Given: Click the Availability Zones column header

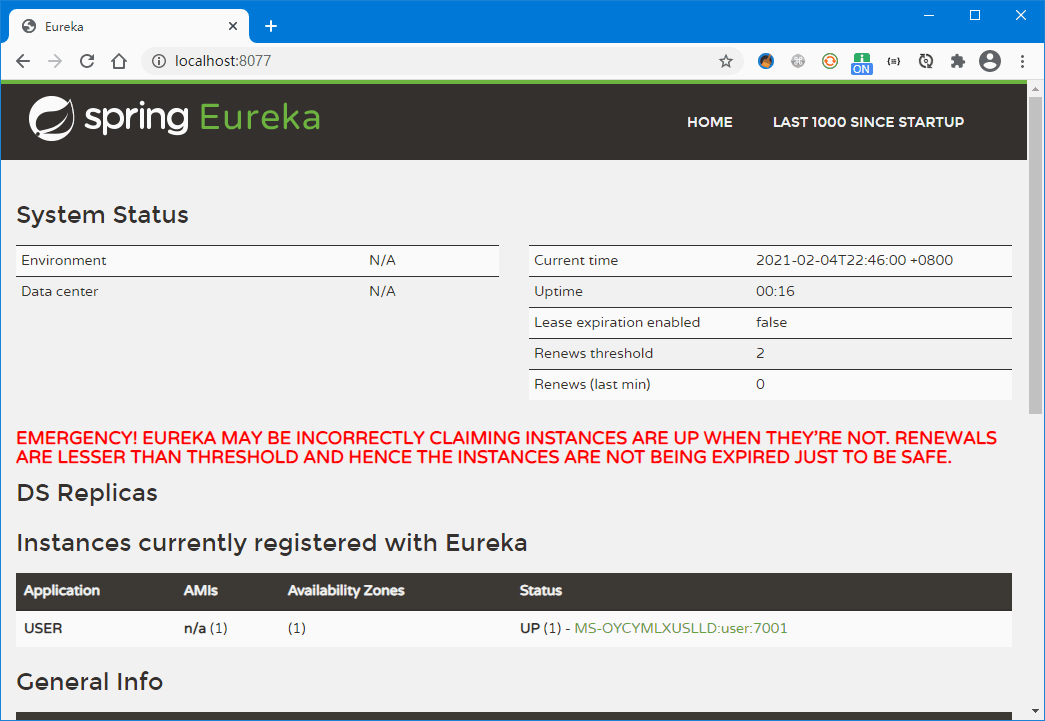Looking at the screenshot, I should (346, 590).
